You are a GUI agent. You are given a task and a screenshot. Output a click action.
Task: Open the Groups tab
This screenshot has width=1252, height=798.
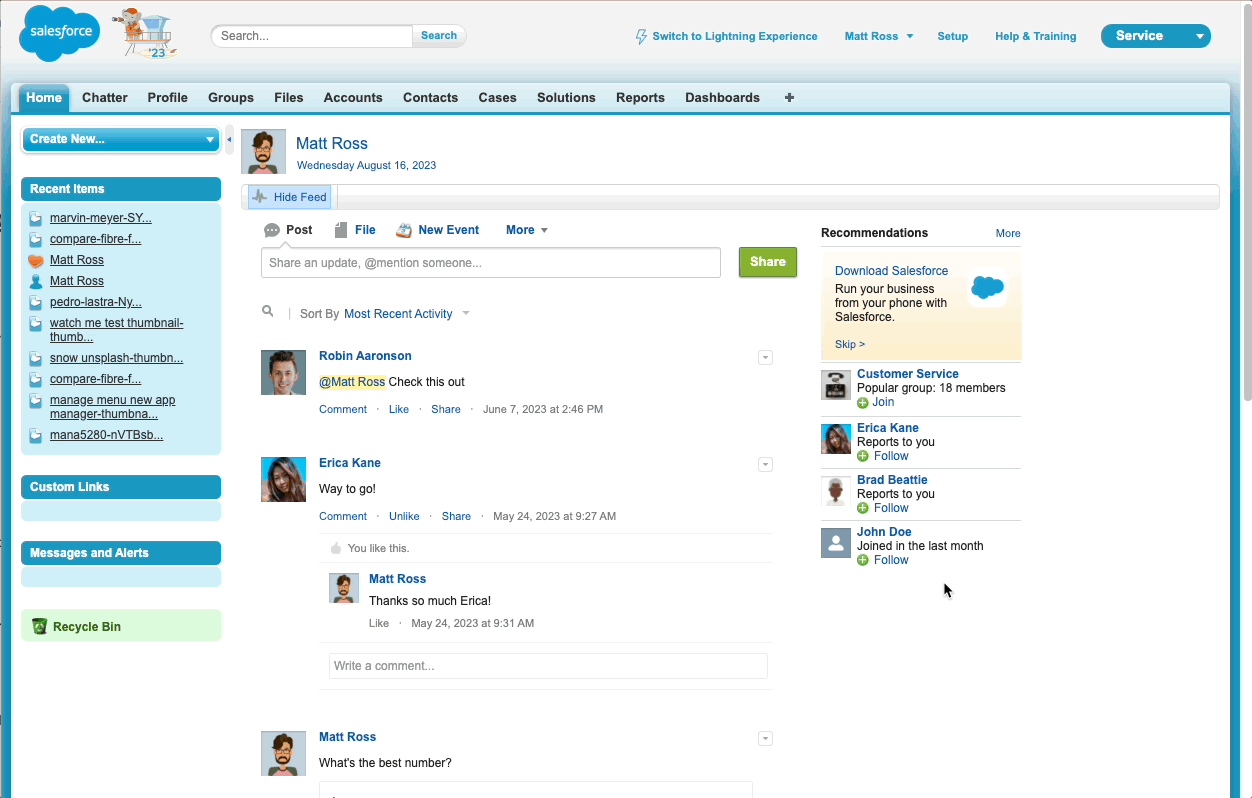(x=231, y=97)
